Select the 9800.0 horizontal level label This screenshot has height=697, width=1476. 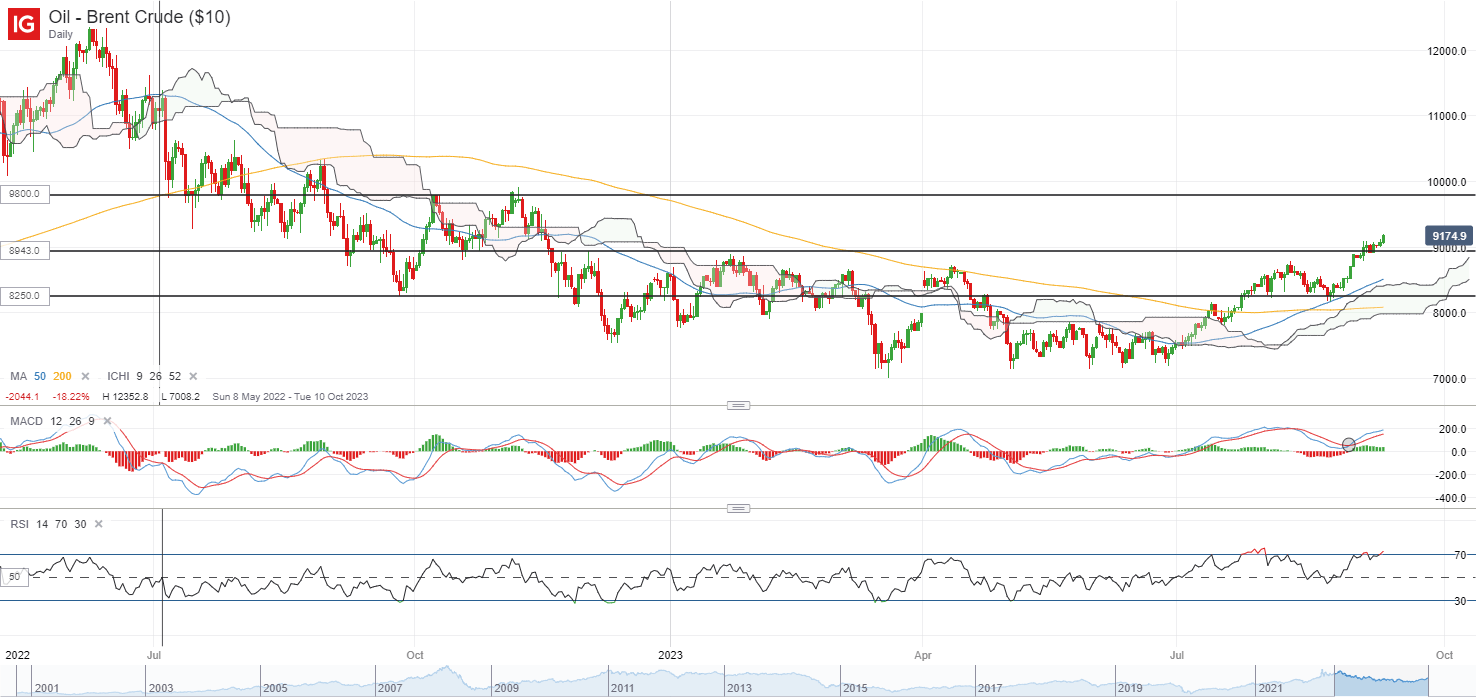click(25, 195)
